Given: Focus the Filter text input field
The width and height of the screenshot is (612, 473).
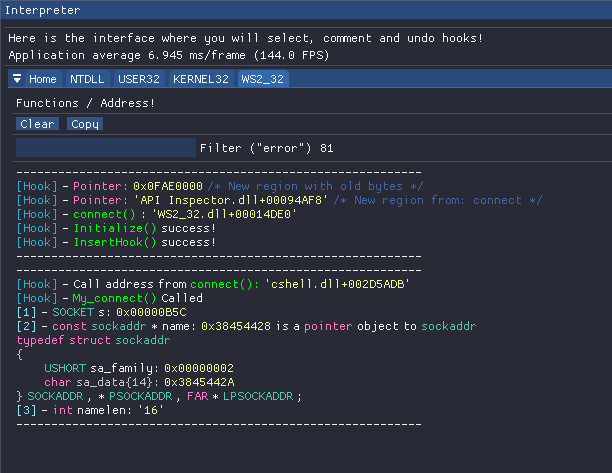Looking at the screenshot, I should click(x=106, y=148).
